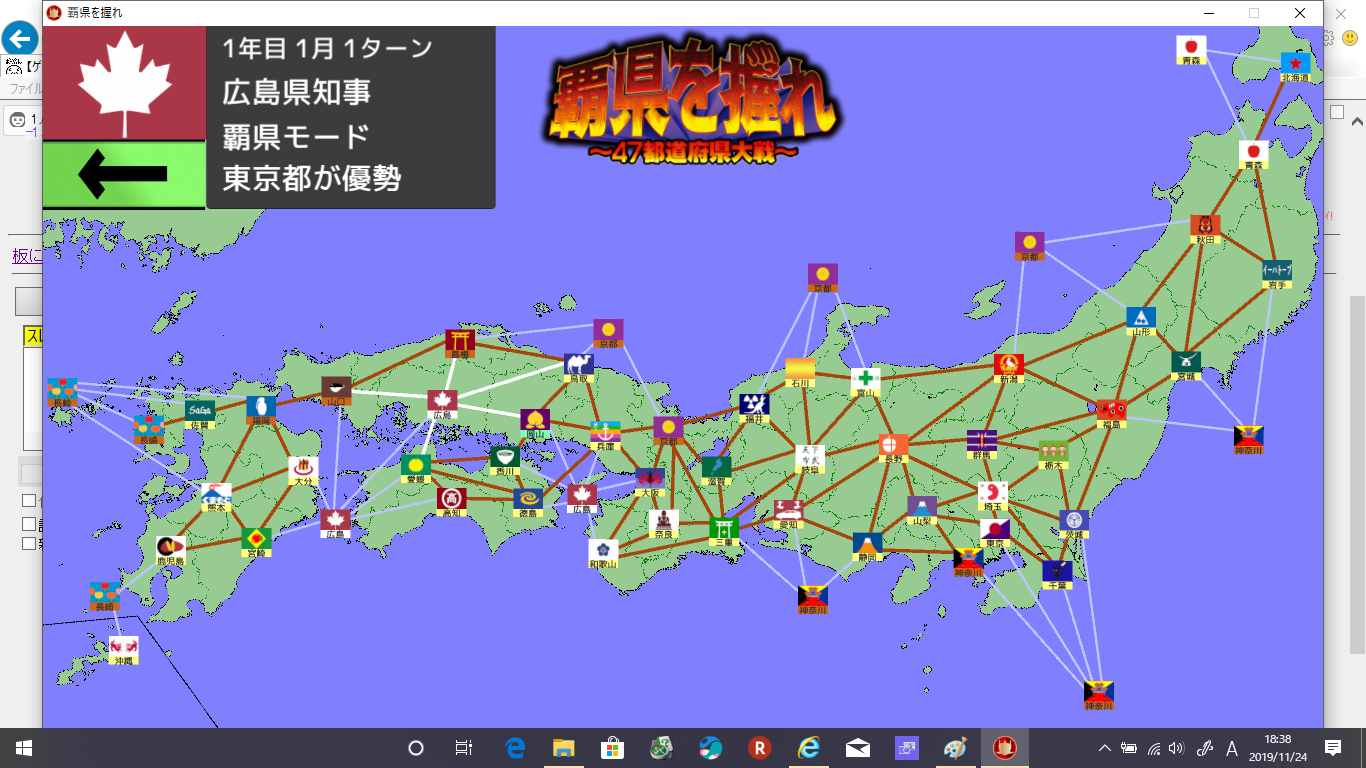
Task: Select the 鳥取 camel icon
Action: pos(578,368)
